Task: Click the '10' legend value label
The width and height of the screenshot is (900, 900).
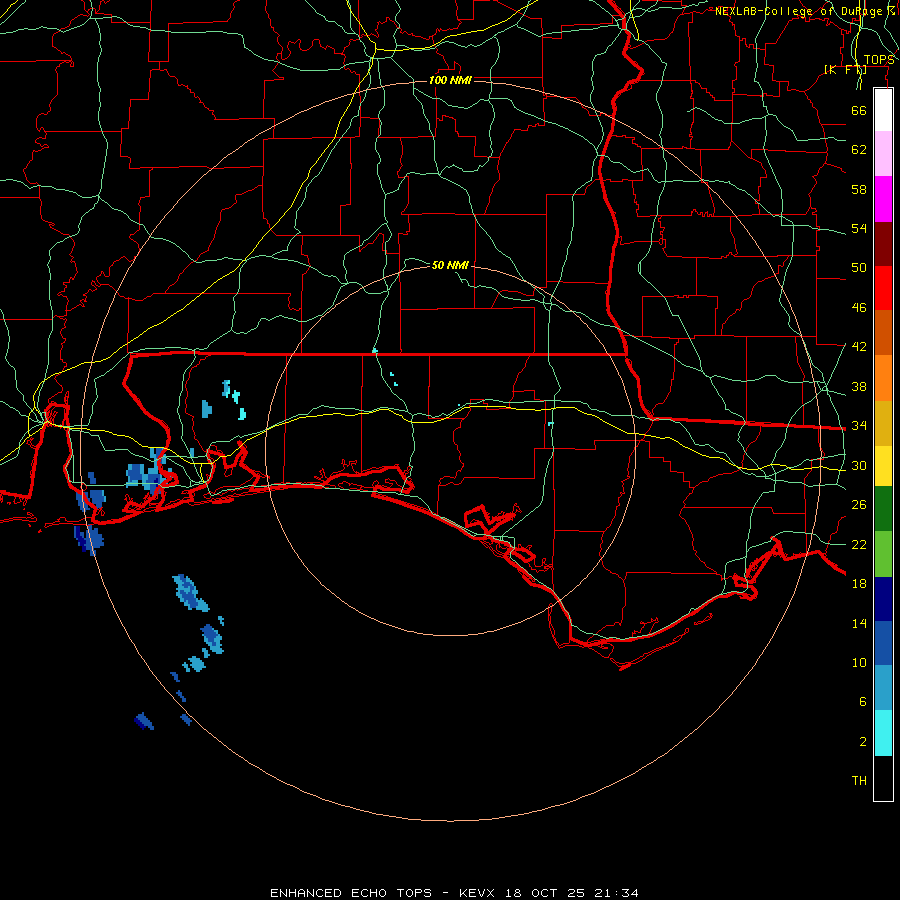Action: (859, 662)
